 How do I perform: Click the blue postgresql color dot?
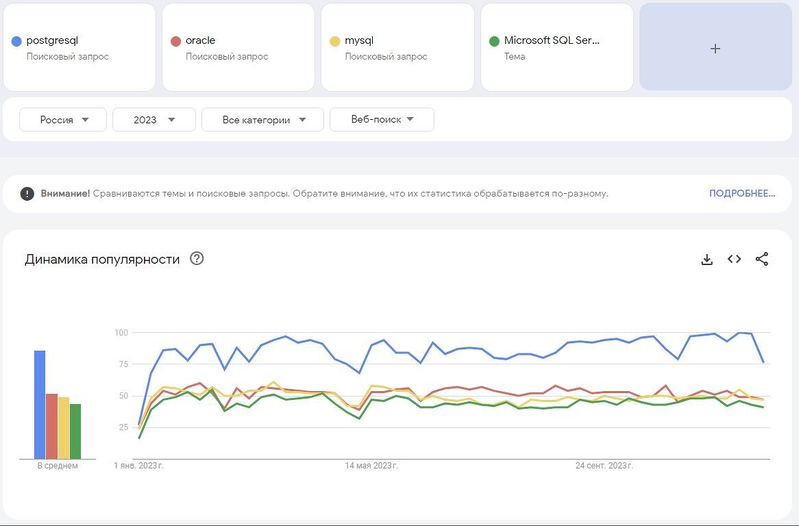pyautogui.click(x=16, y=41)
